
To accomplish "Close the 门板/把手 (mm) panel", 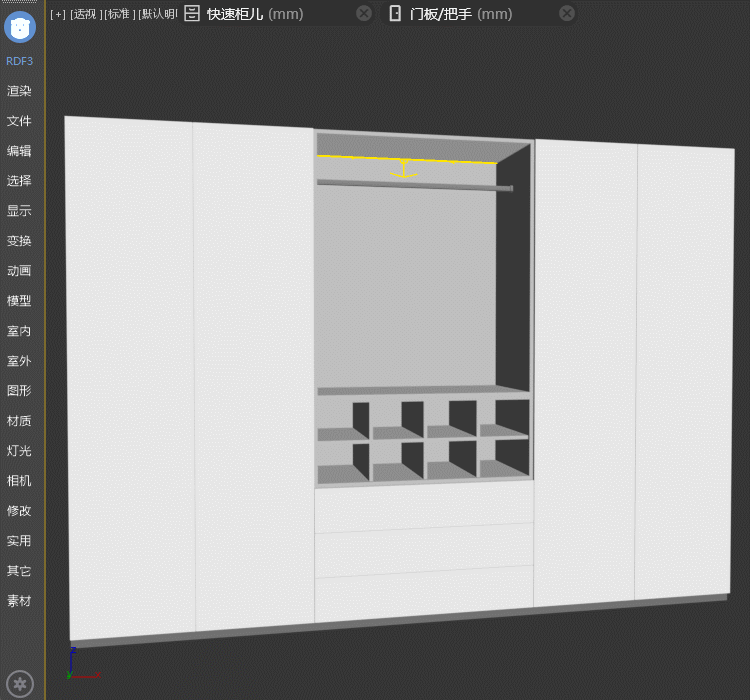I will click(567, 13).
